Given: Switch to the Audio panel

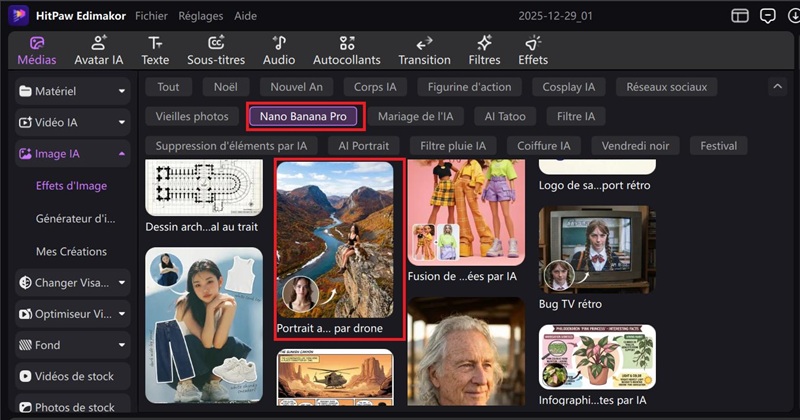Looking at the screenshot, I should tap(278, 50).
